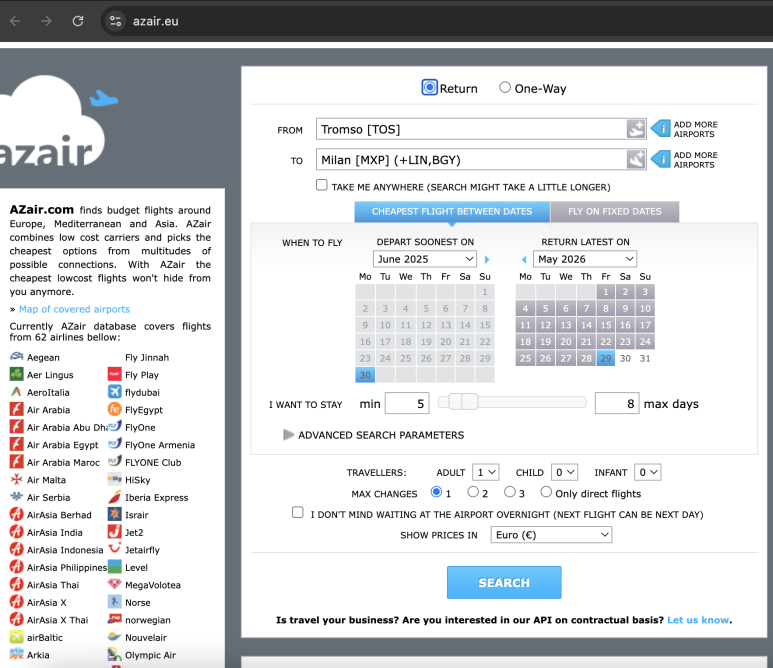Screen dimensions: 773x668
Task: Open the Infant travellers dropdown
Action: tap(647, 472)
